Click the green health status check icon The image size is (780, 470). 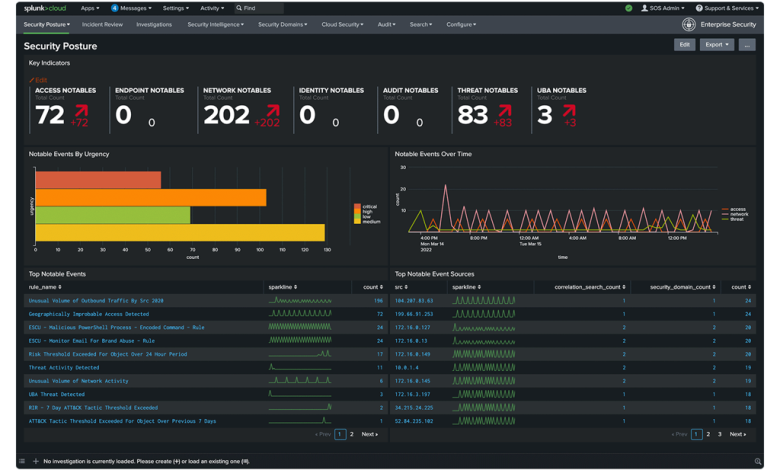pos(629,8)
